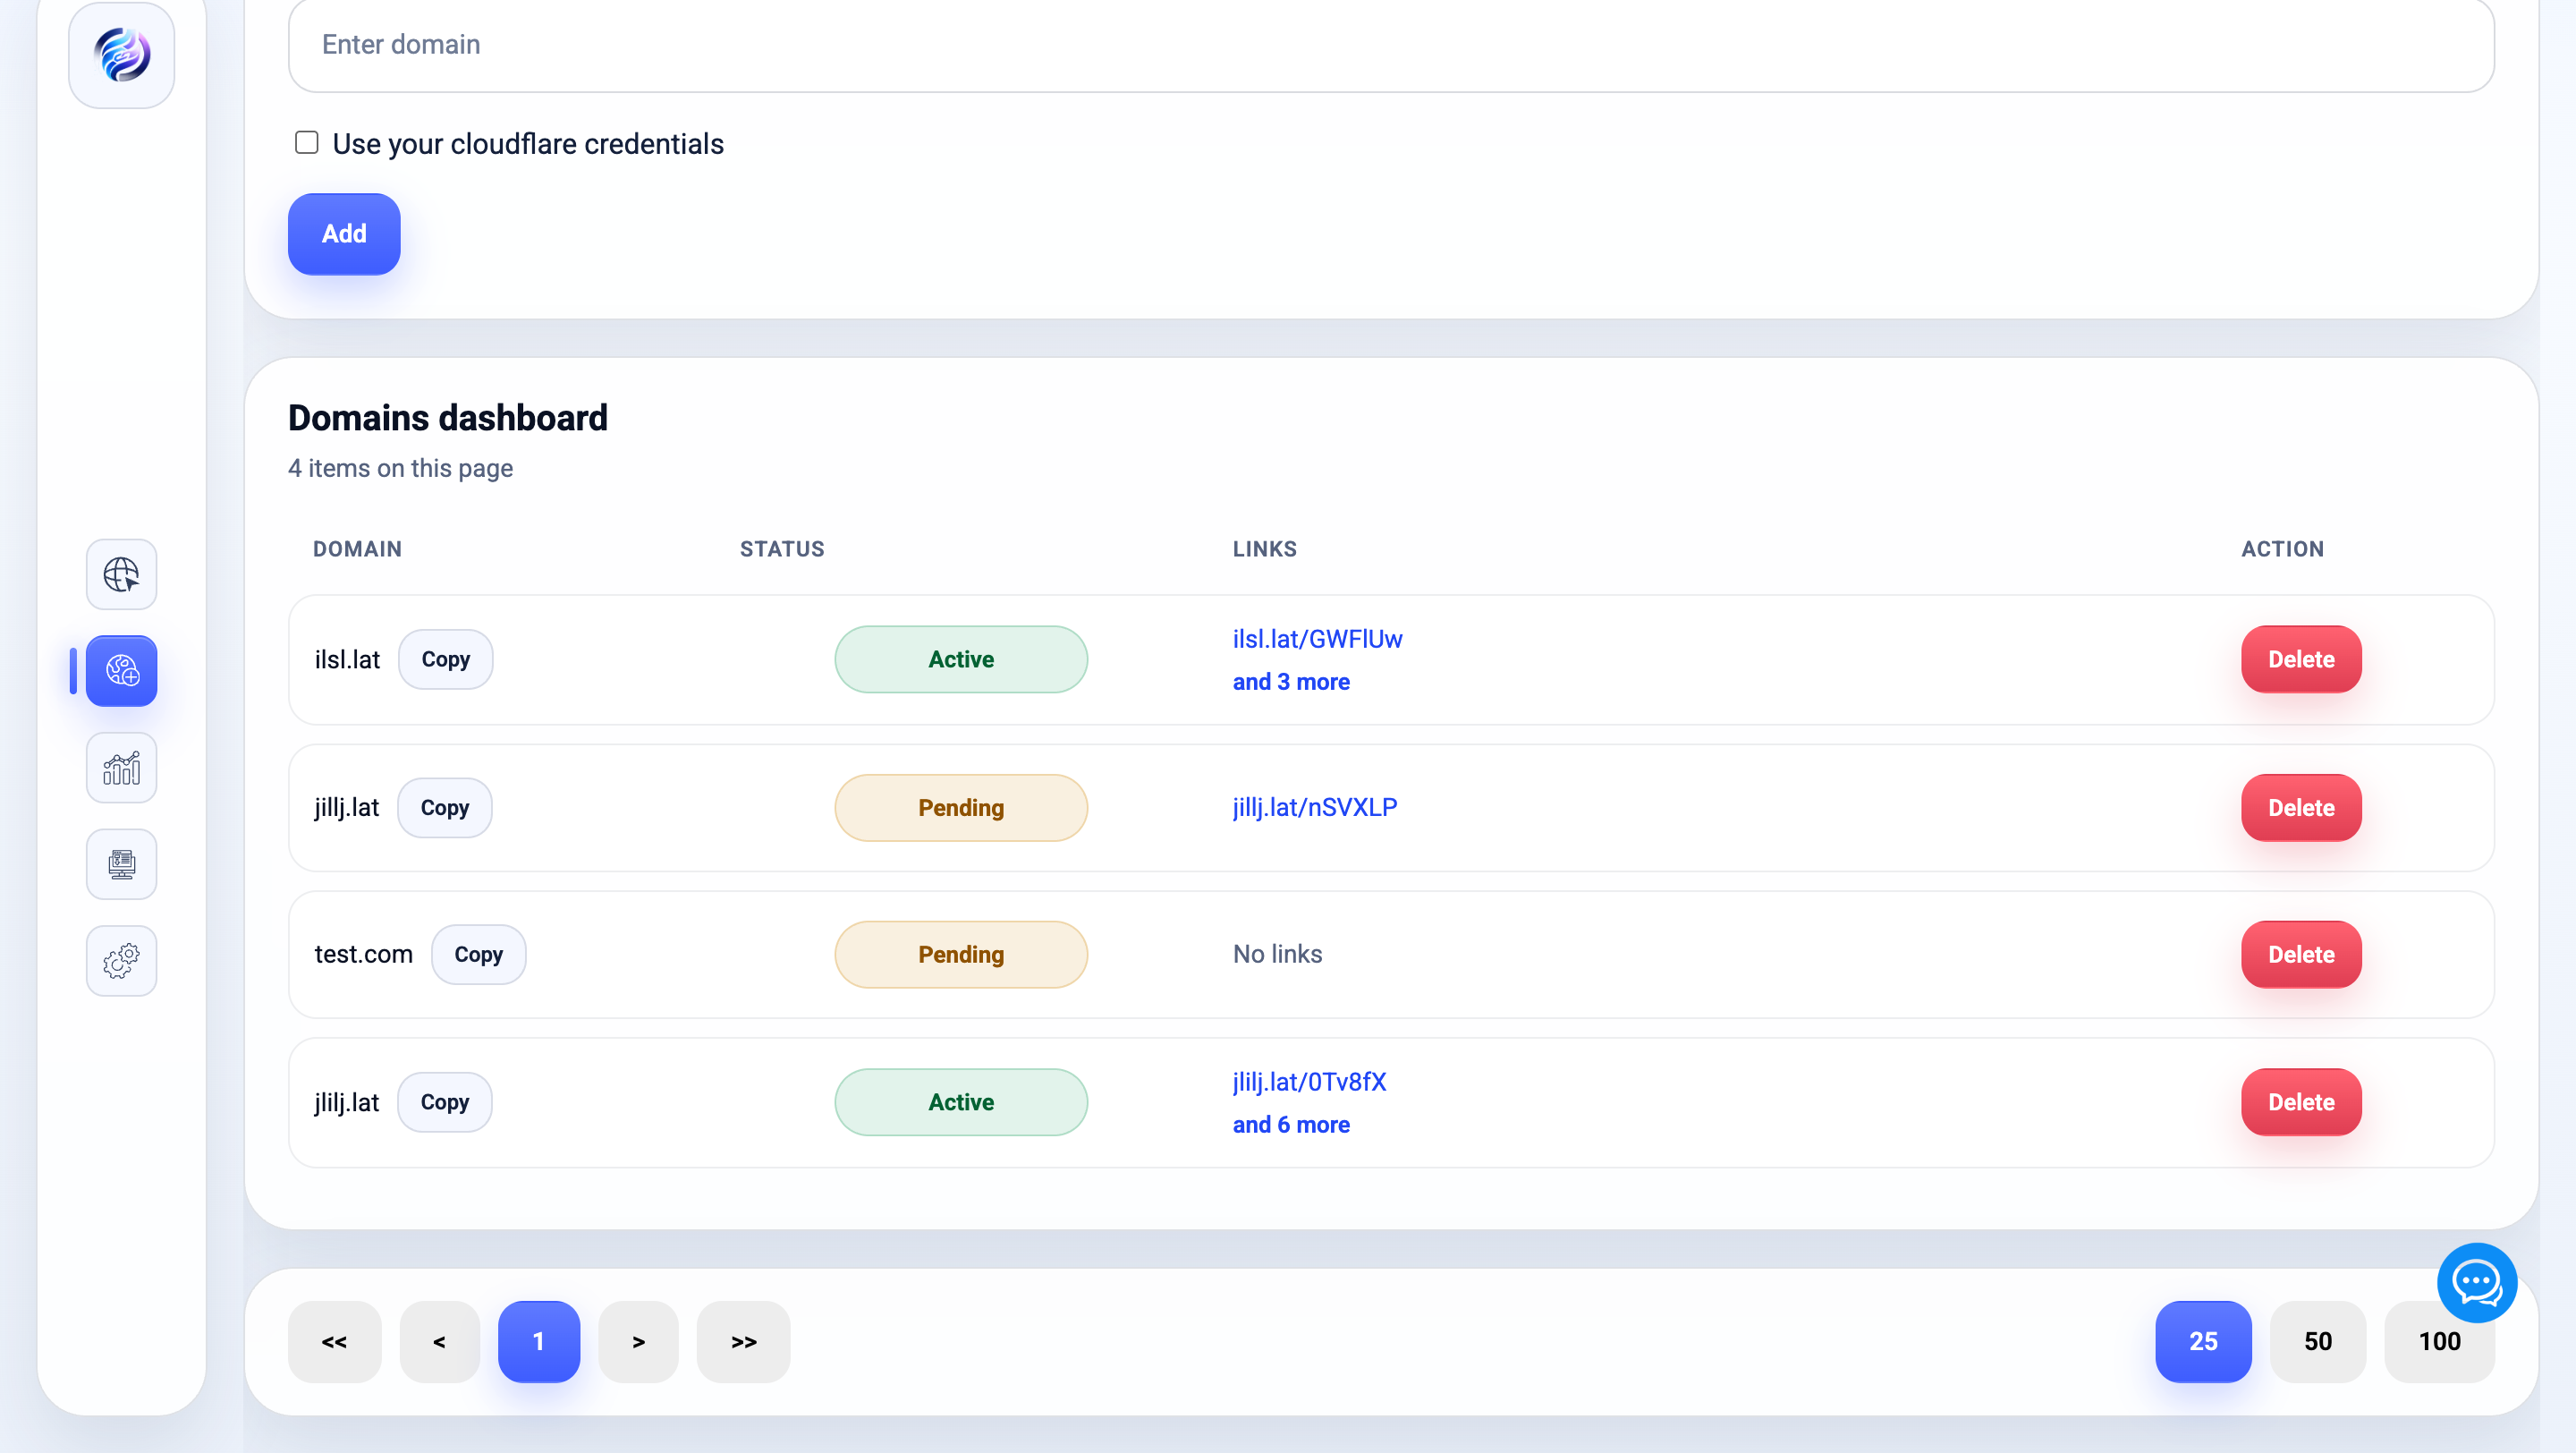The height and width of the screenshot is (1453, 2576).
Task: Click the Add domain button
Action: click(x=344, y=234)
